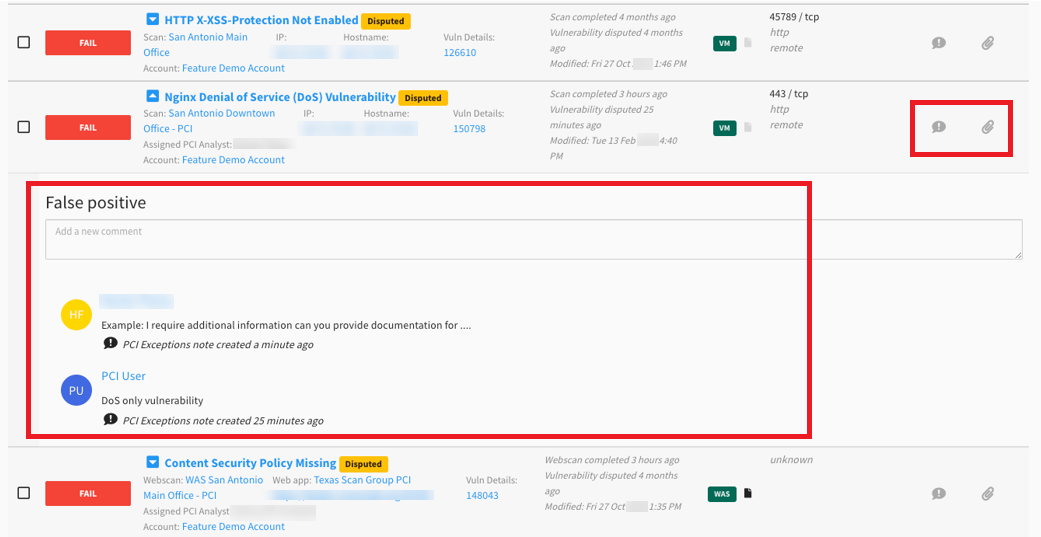Click the Add a new comment field

tap(533, 240)
